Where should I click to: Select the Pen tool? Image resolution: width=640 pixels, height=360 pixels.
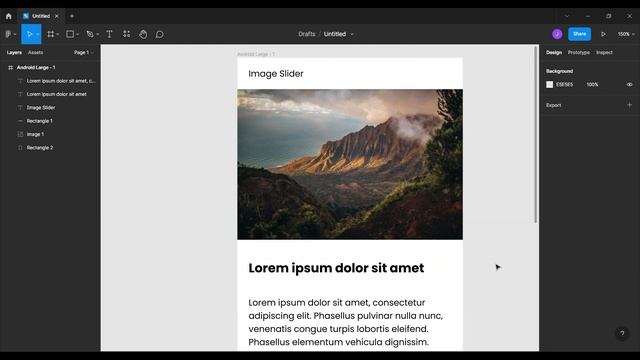point(90,34)
